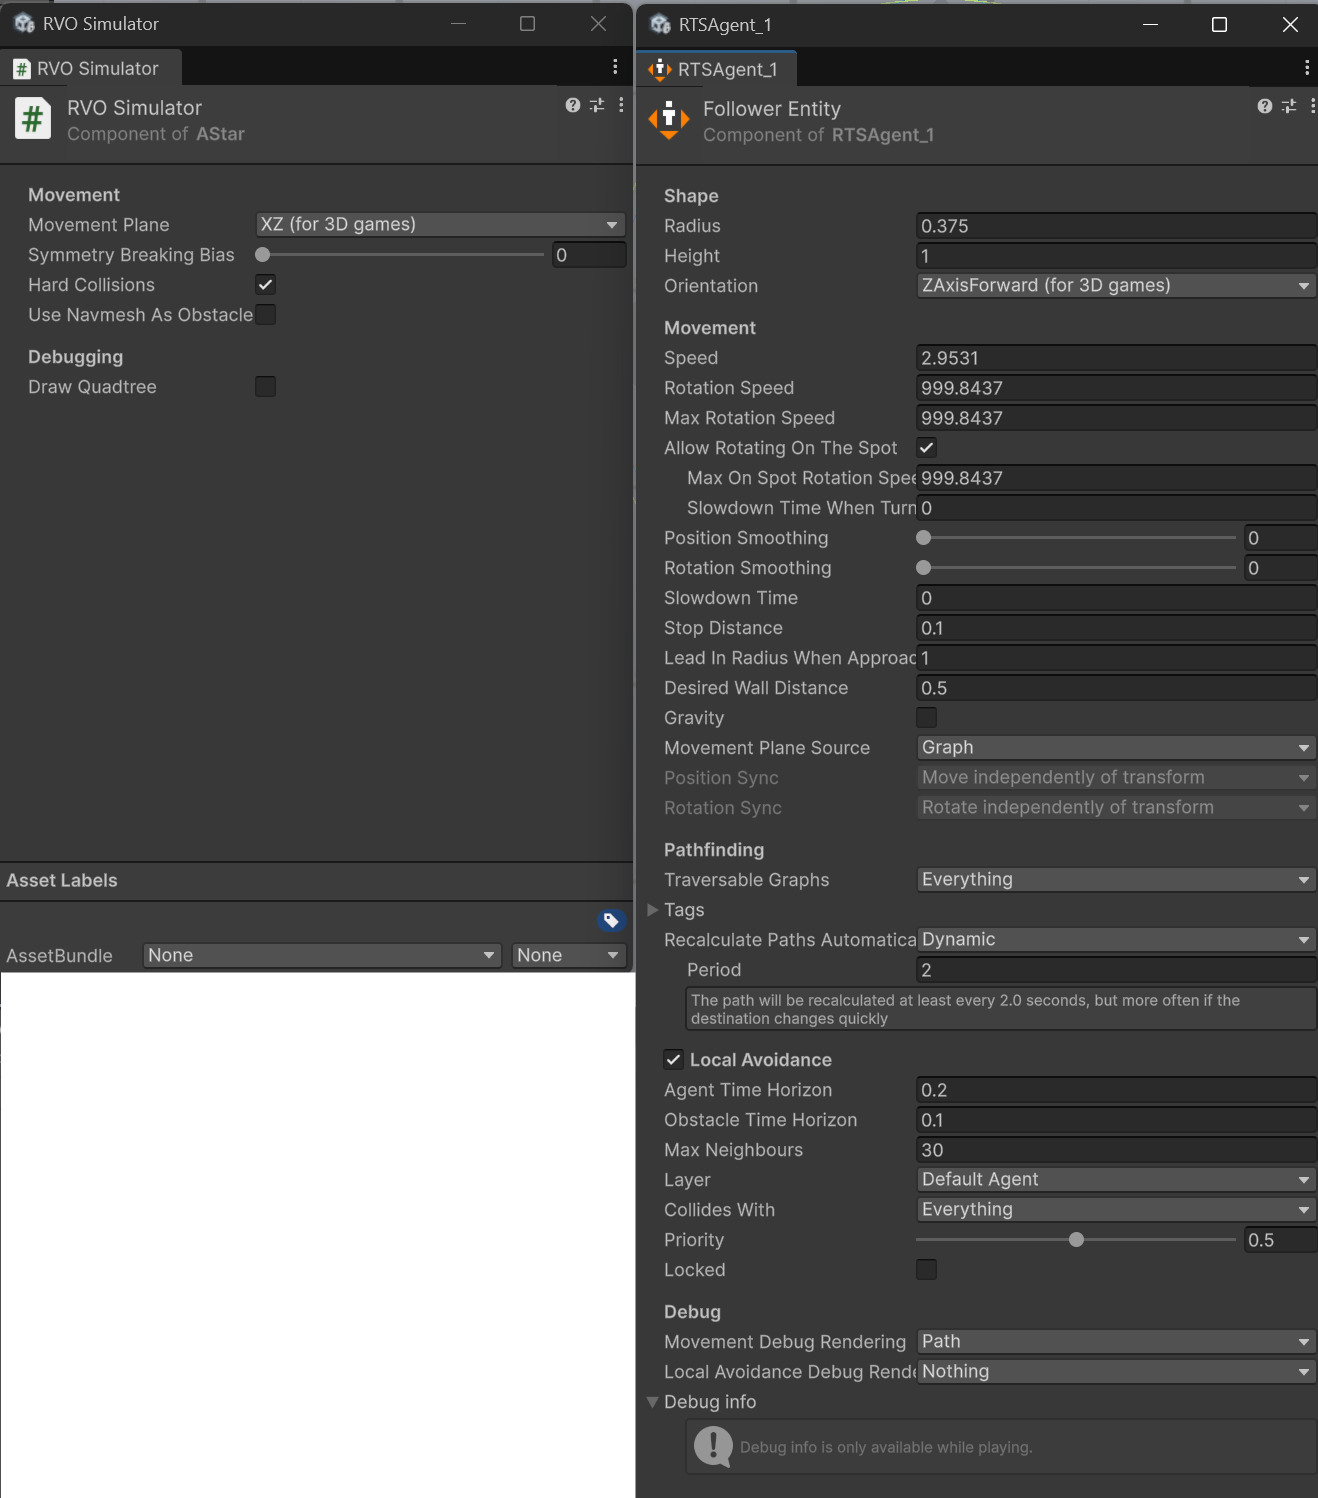
Task: Click the Asset Labels tag icon
Action: (x=611, y=920)
